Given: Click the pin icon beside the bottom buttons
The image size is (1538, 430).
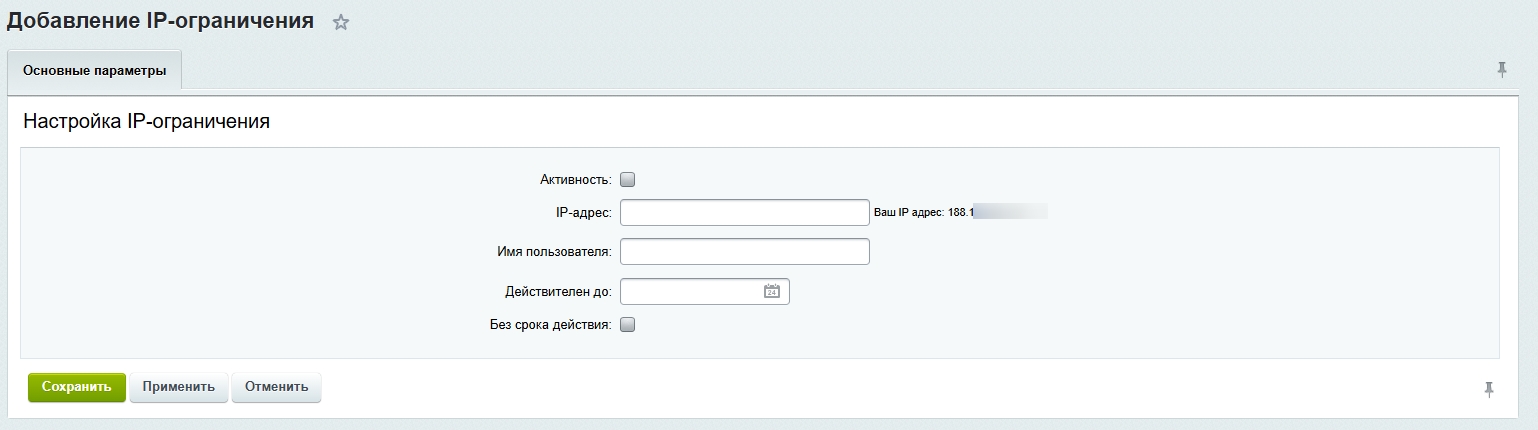Looking at the screenshot, I should 1488,389.
